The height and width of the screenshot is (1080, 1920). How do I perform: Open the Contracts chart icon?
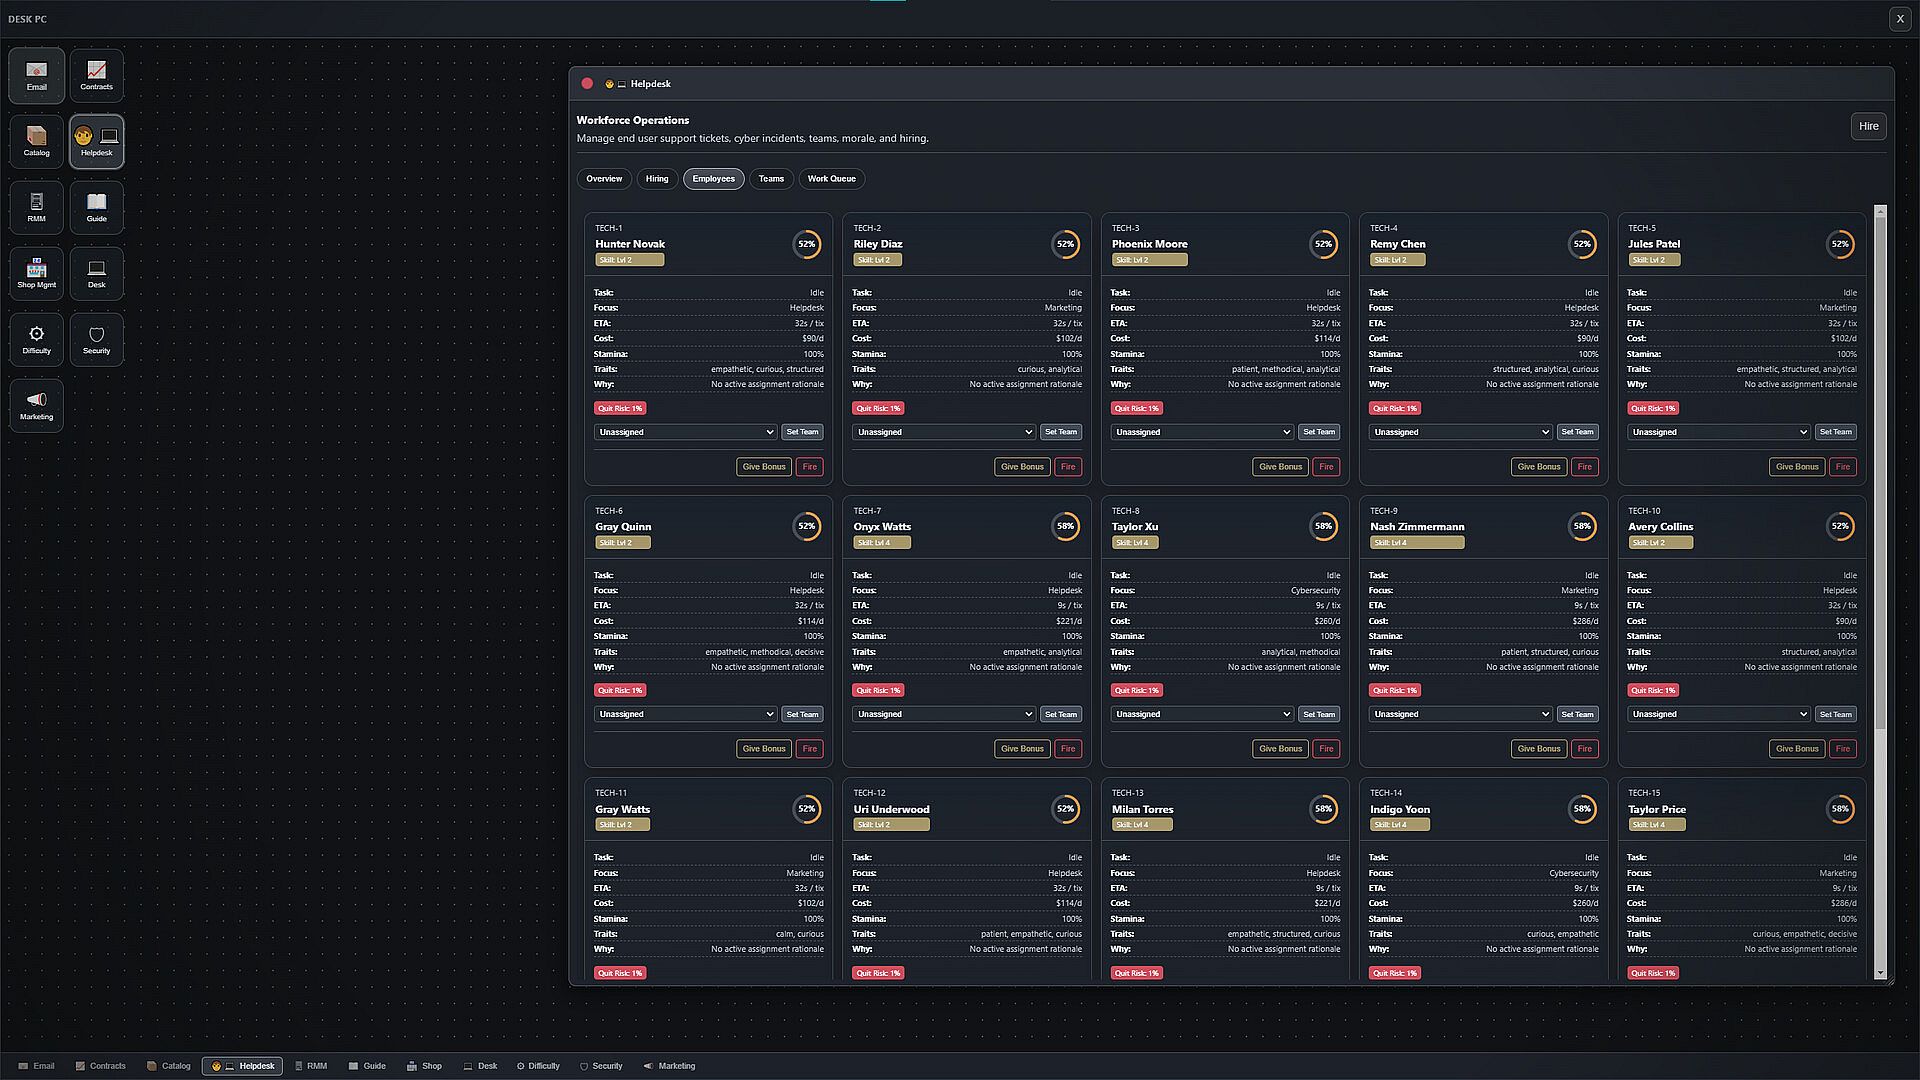coord(96,75)
